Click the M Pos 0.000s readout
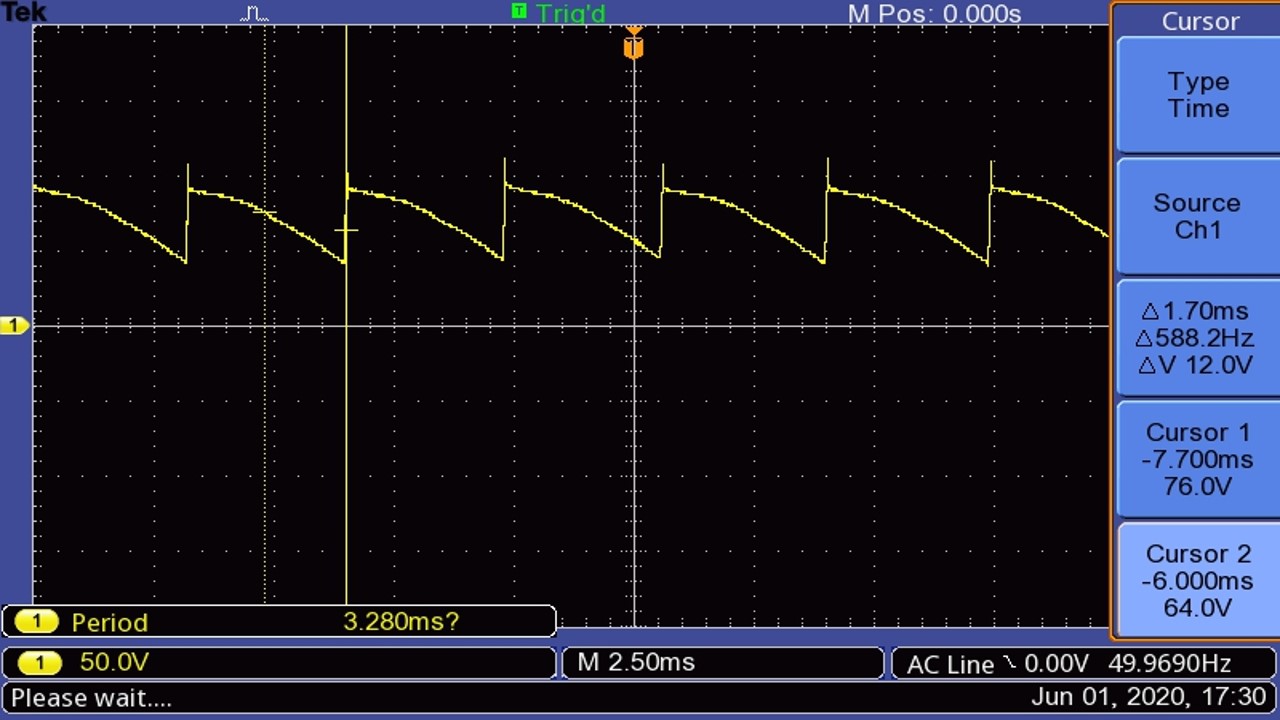 (x=933, y=14)
